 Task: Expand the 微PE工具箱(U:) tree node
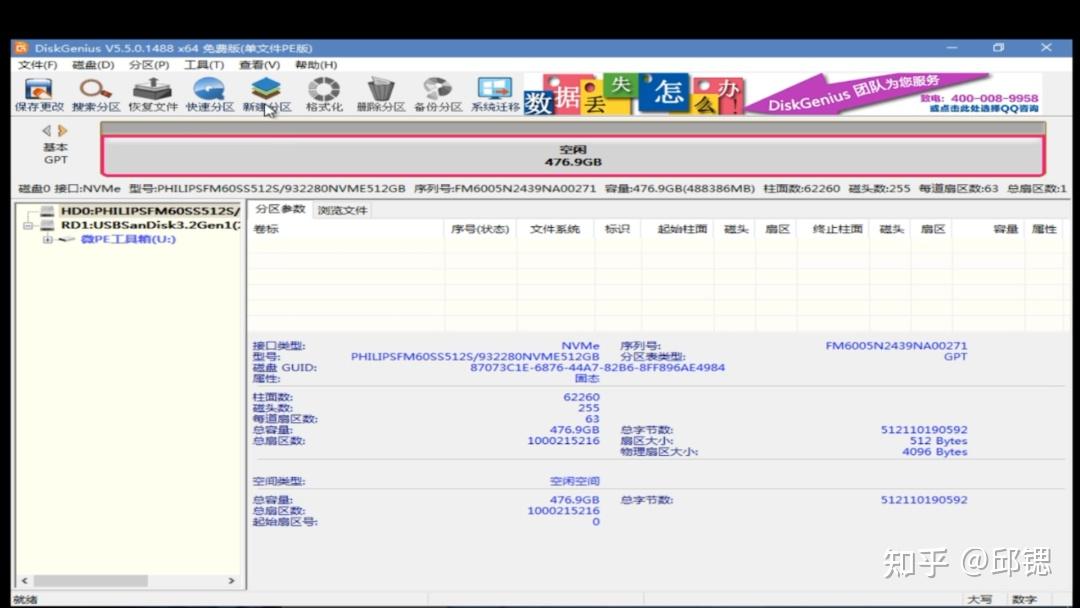click(x=48, y=239)
